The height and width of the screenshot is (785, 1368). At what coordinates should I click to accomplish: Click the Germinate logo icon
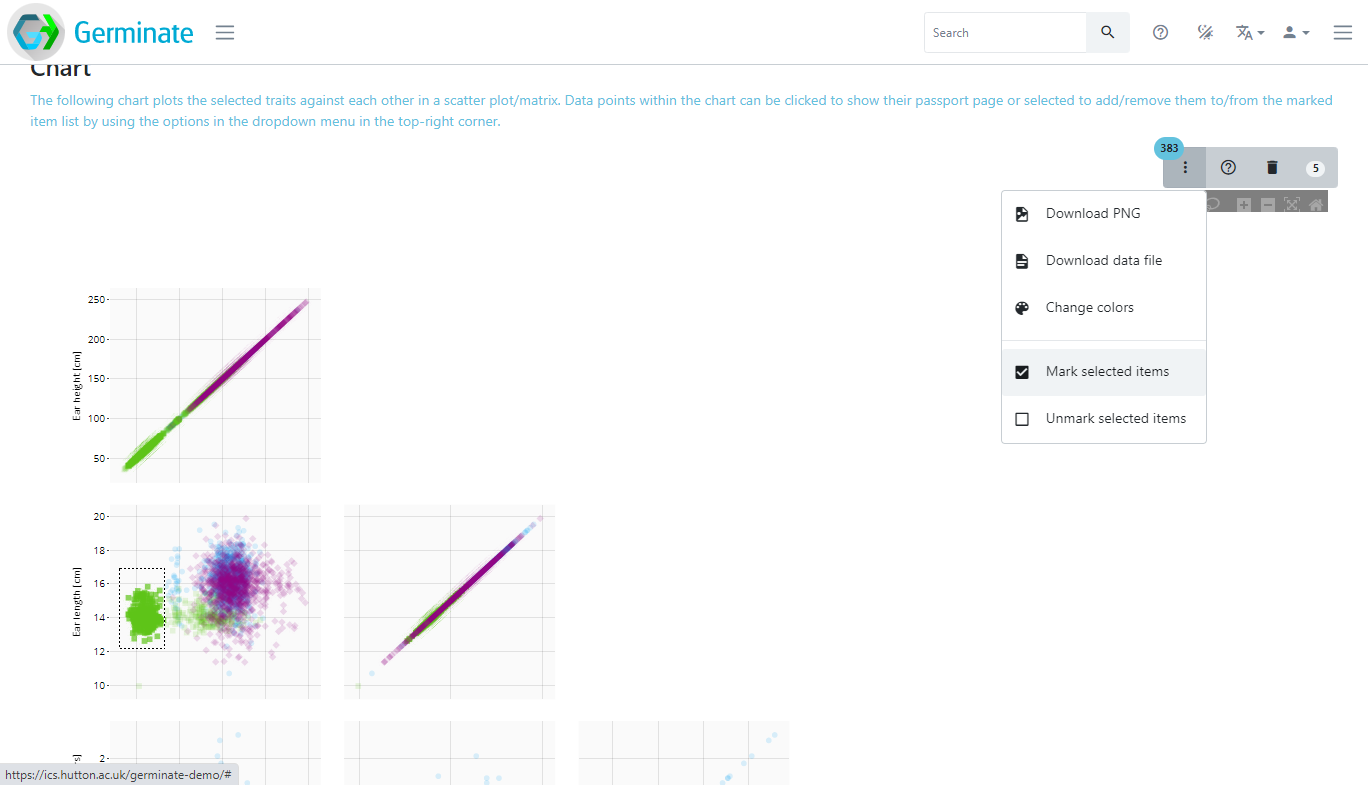pos(36,33)
